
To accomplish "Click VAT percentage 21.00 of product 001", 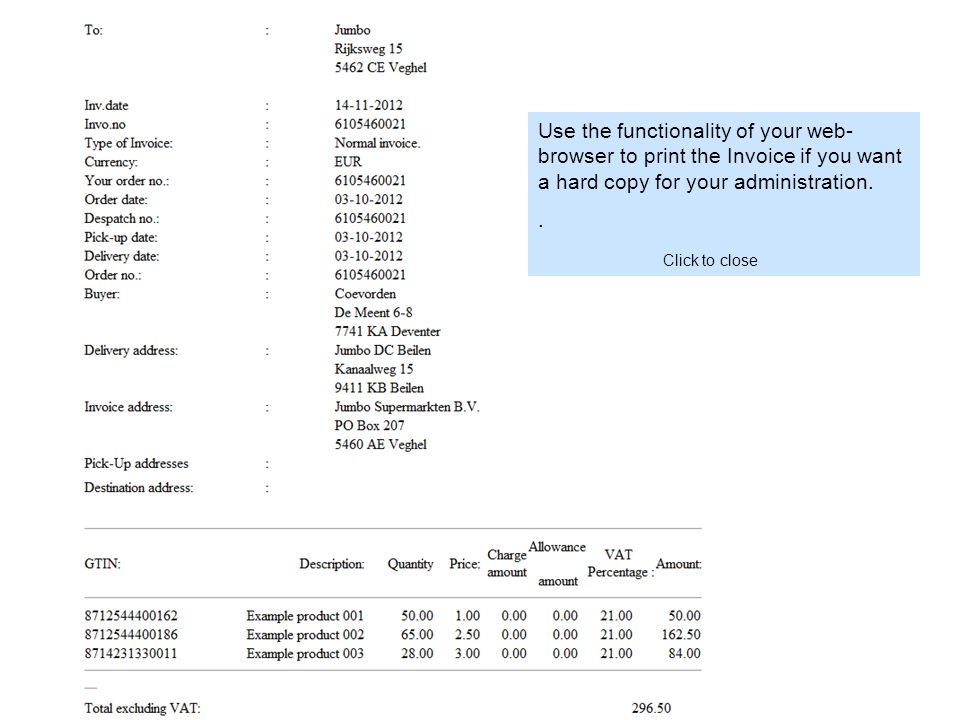I will click(616, 616).
